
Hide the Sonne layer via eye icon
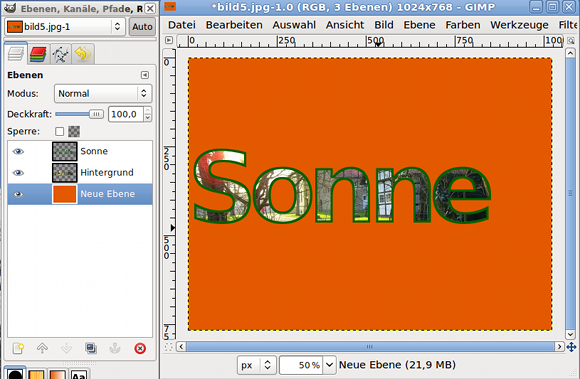pyautogui.click(x=18, y=152)
